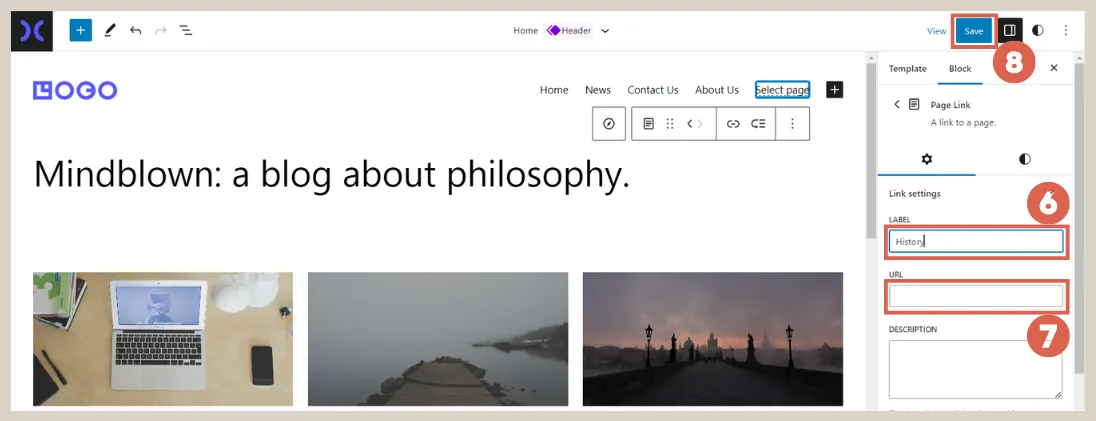
Task: Click the Contact Us navigation link
Action: (x=653, y=90)
